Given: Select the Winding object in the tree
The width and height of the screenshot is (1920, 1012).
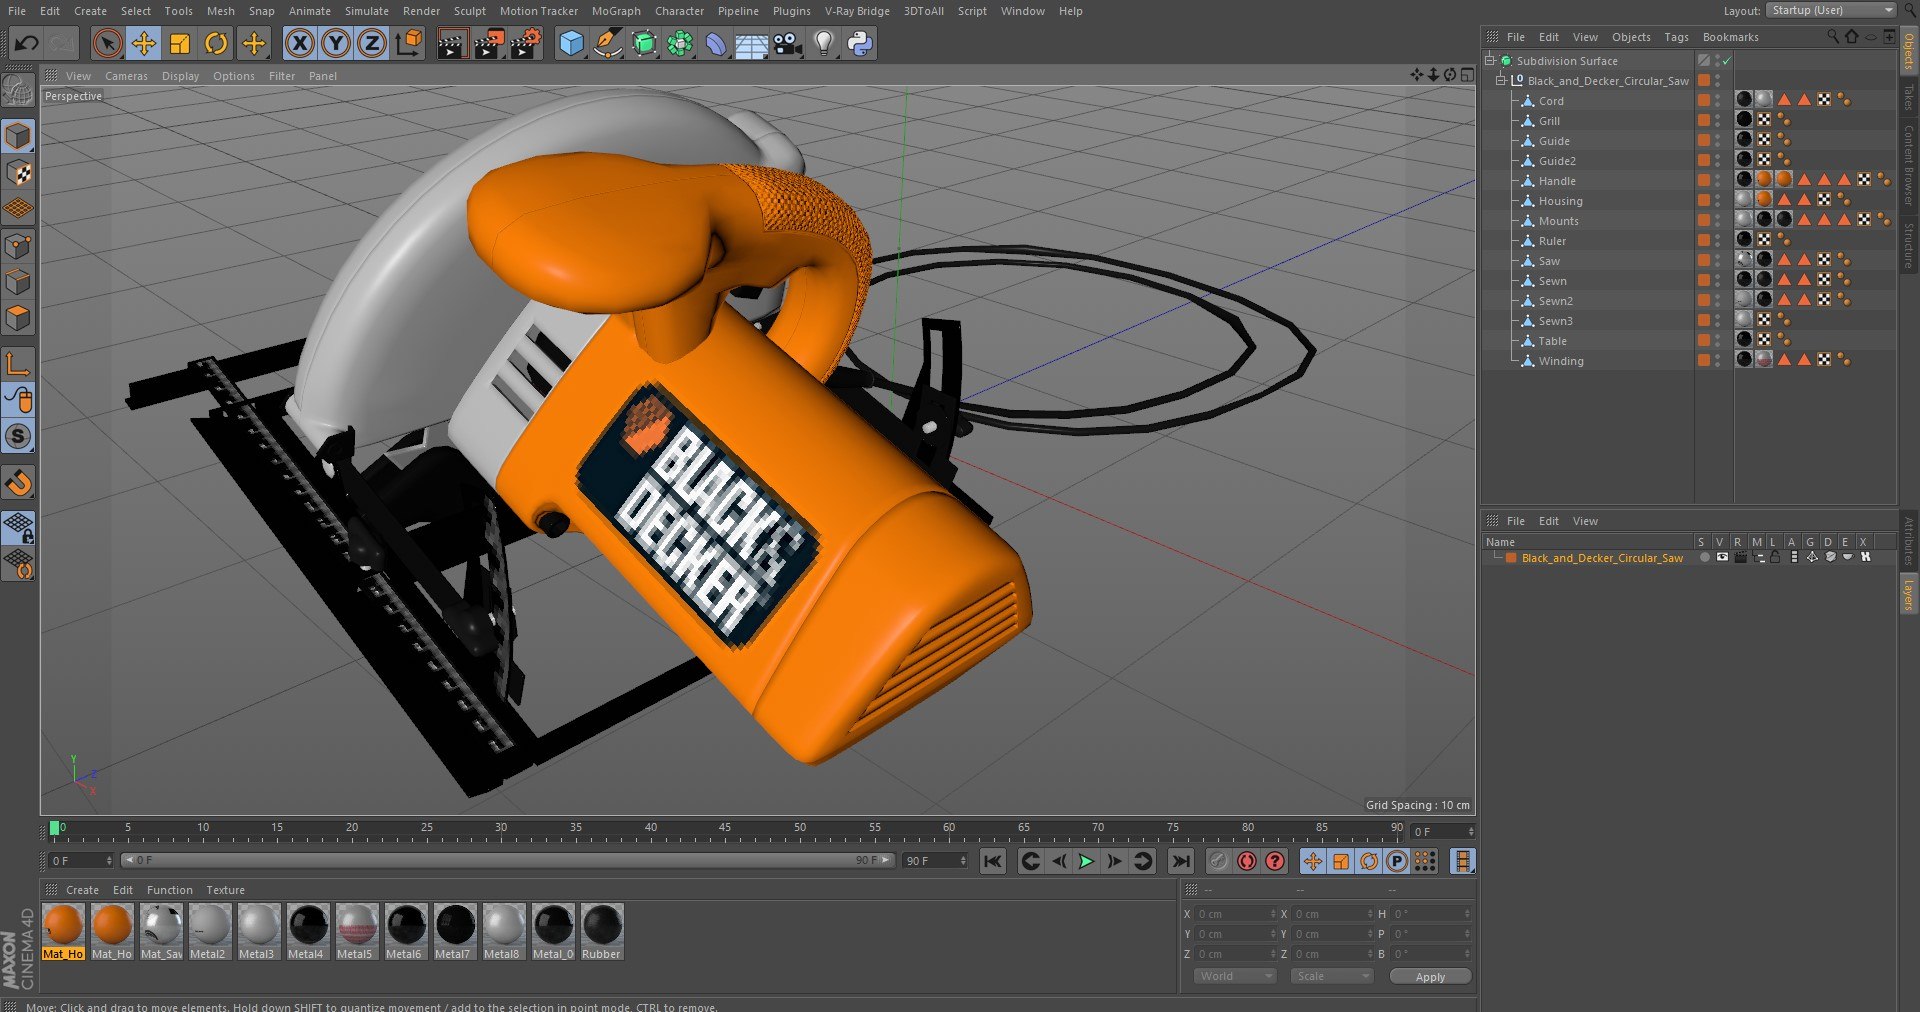Looking at the screenshot, I should point(1560,361).
